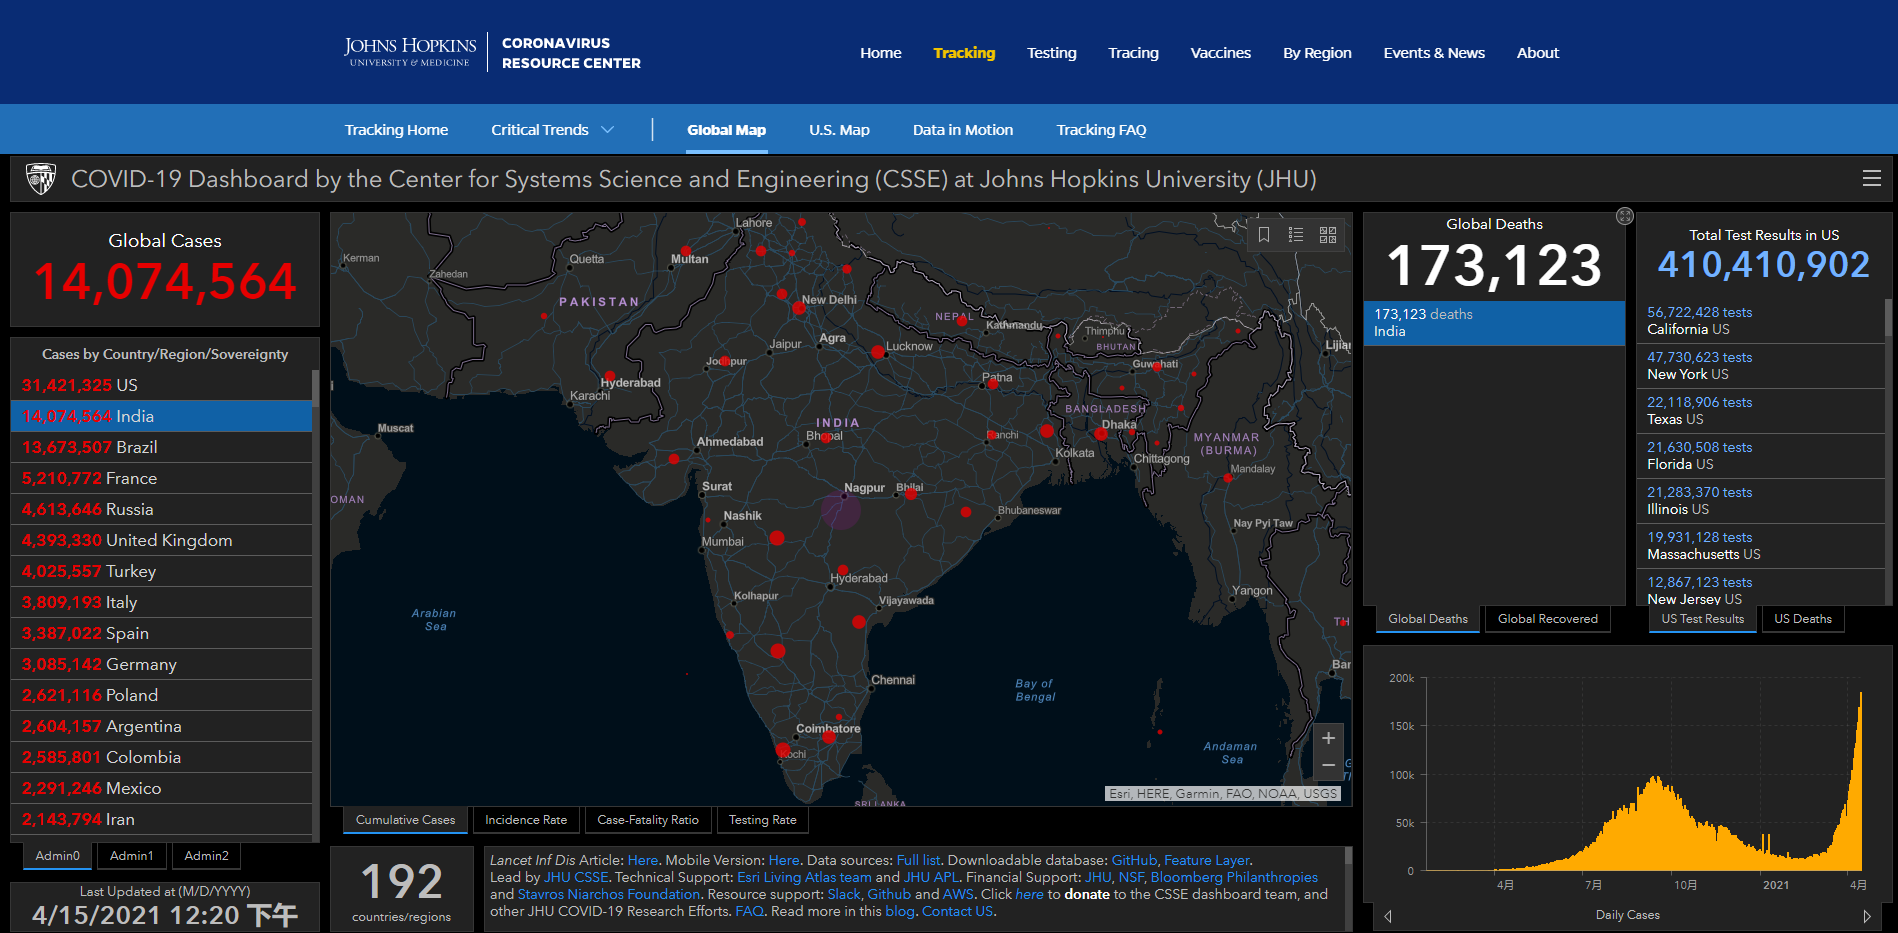Switch to the U.S. Map tab
This screenshot has width=1898, height=933.
[x=839, y=130]
